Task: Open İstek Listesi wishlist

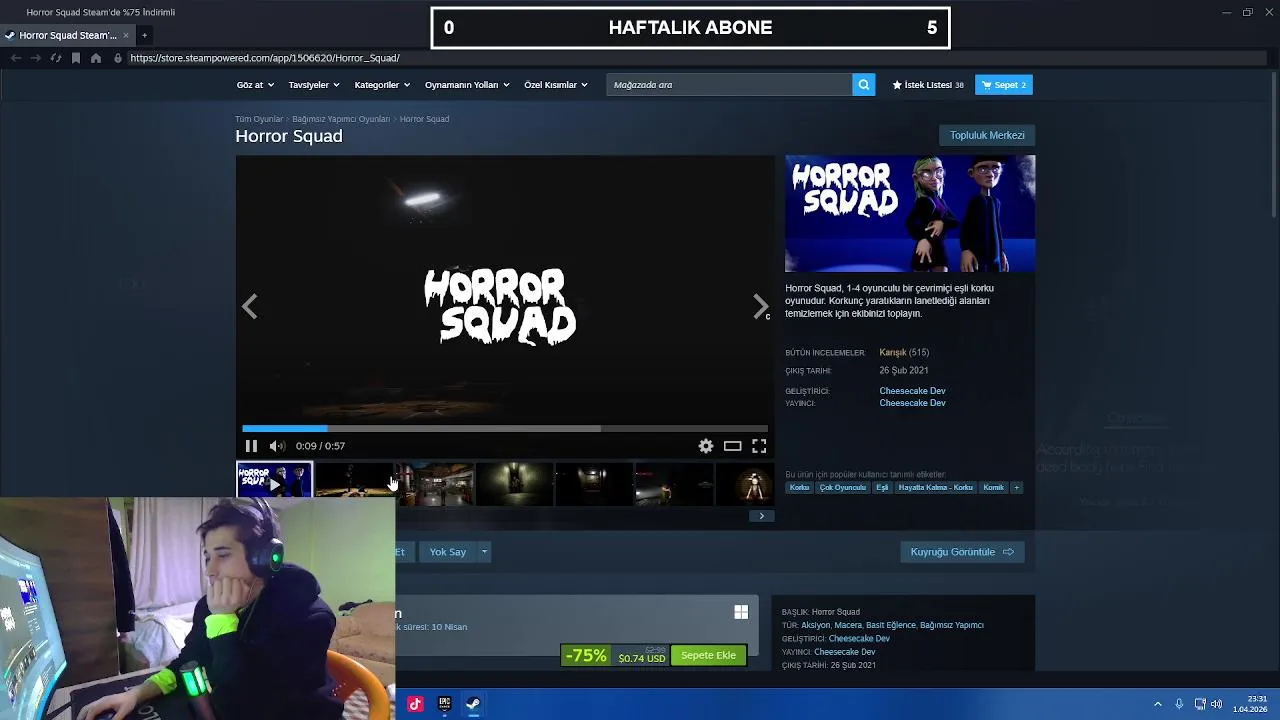Action: (x=928, y=85)
